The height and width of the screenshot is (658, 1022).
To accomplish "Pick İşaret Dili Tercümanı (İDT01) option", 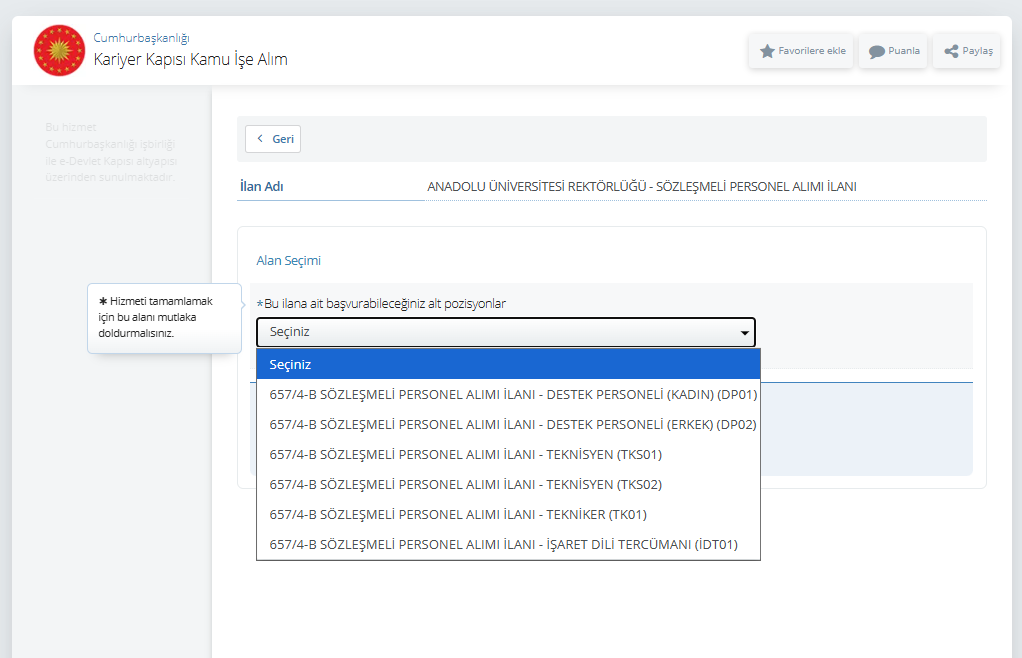I will [503, 545].
